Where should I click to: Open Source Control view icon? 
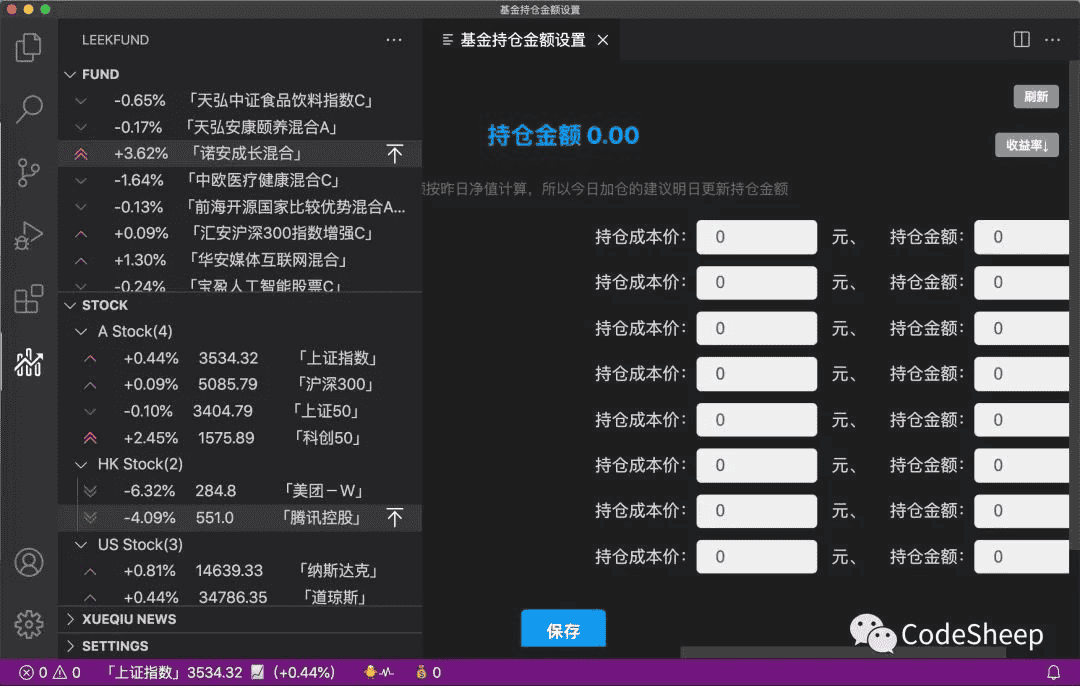point(28,172)
